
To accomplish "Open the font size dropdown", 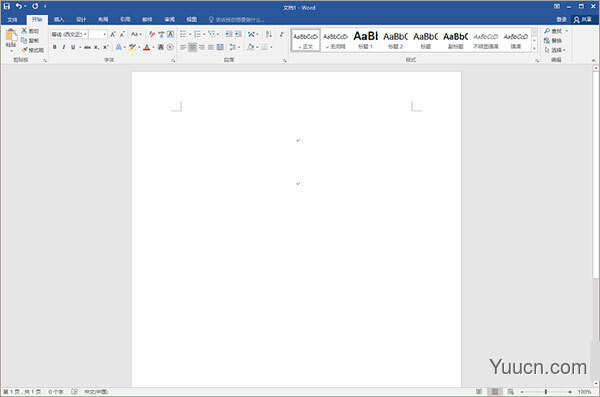I will 104,34.
